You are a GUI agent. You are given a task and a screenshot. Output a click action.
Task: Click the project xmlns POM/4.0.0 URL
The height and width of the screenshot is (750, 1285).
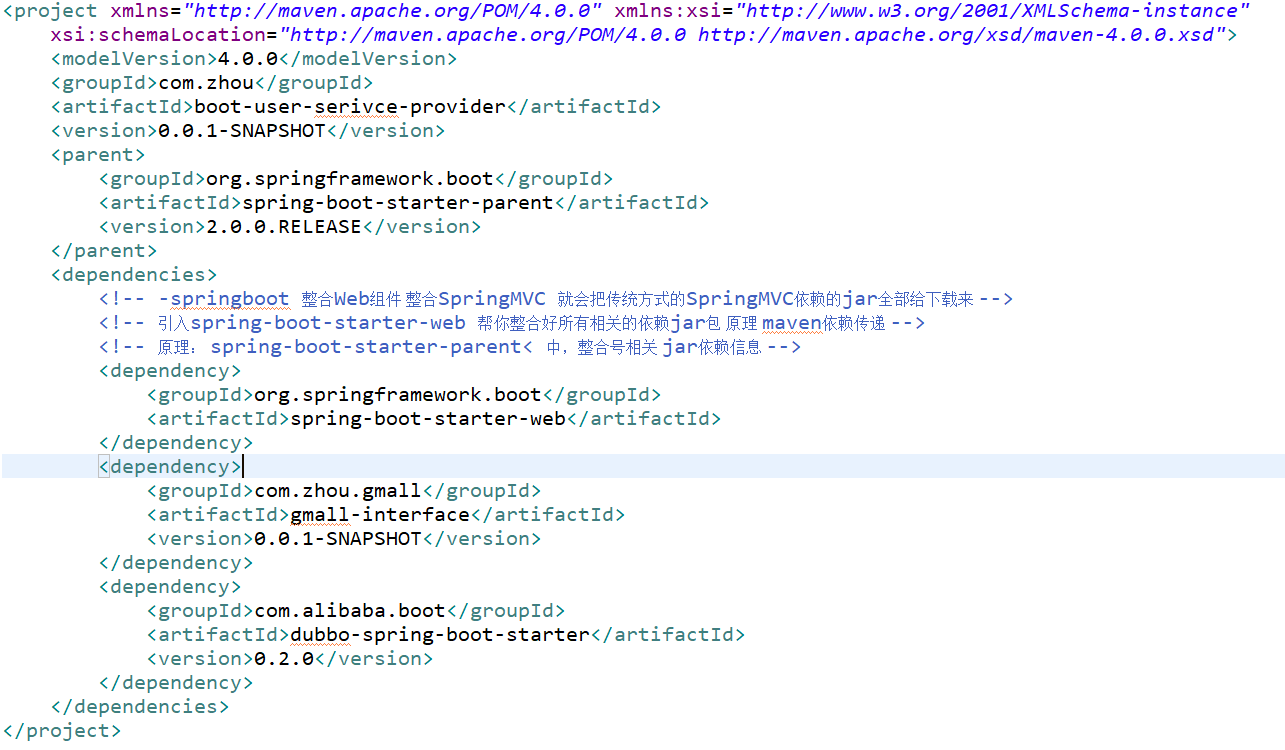392,11
